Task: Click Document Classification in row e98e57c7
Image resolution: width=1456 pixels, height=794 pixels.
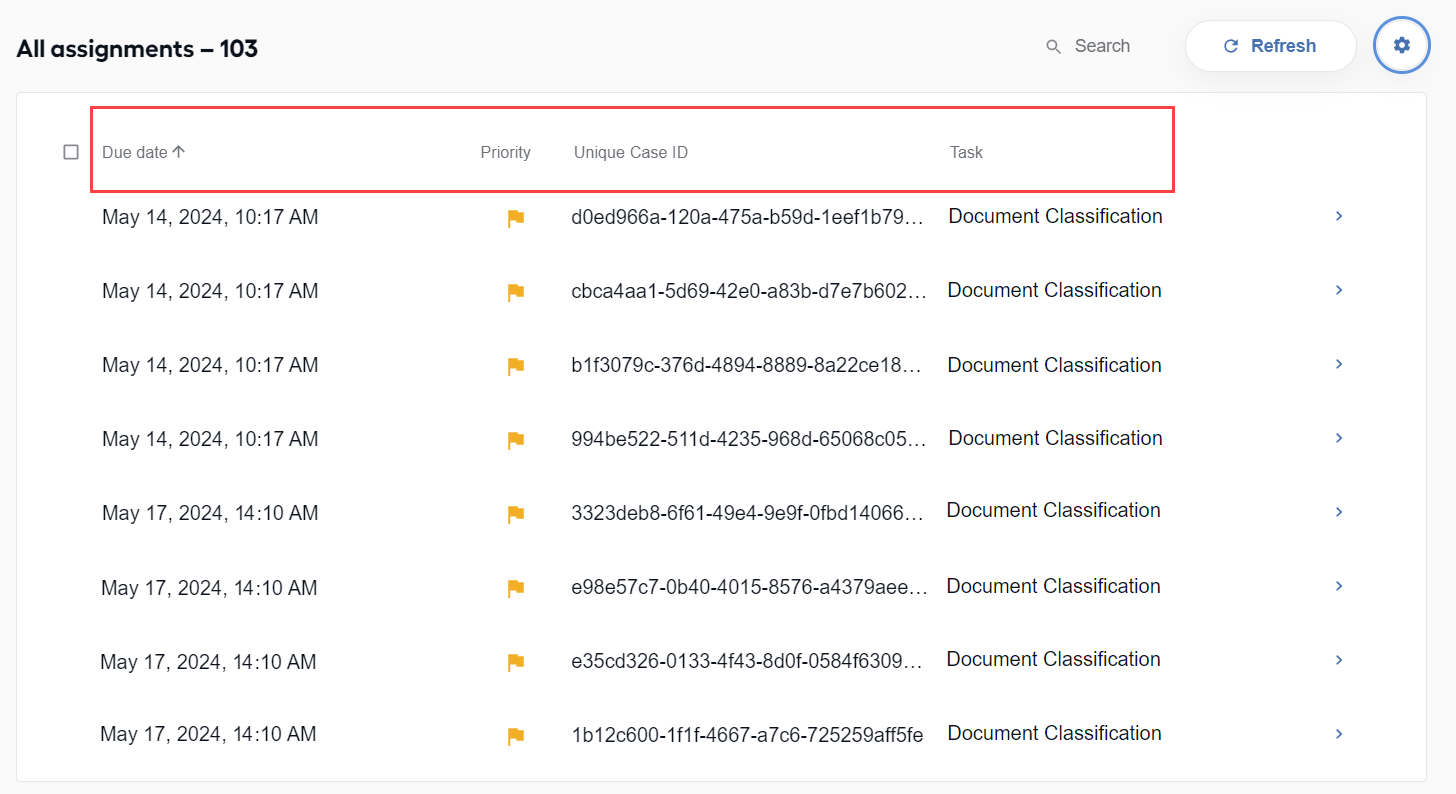Action: point(1053,586)
